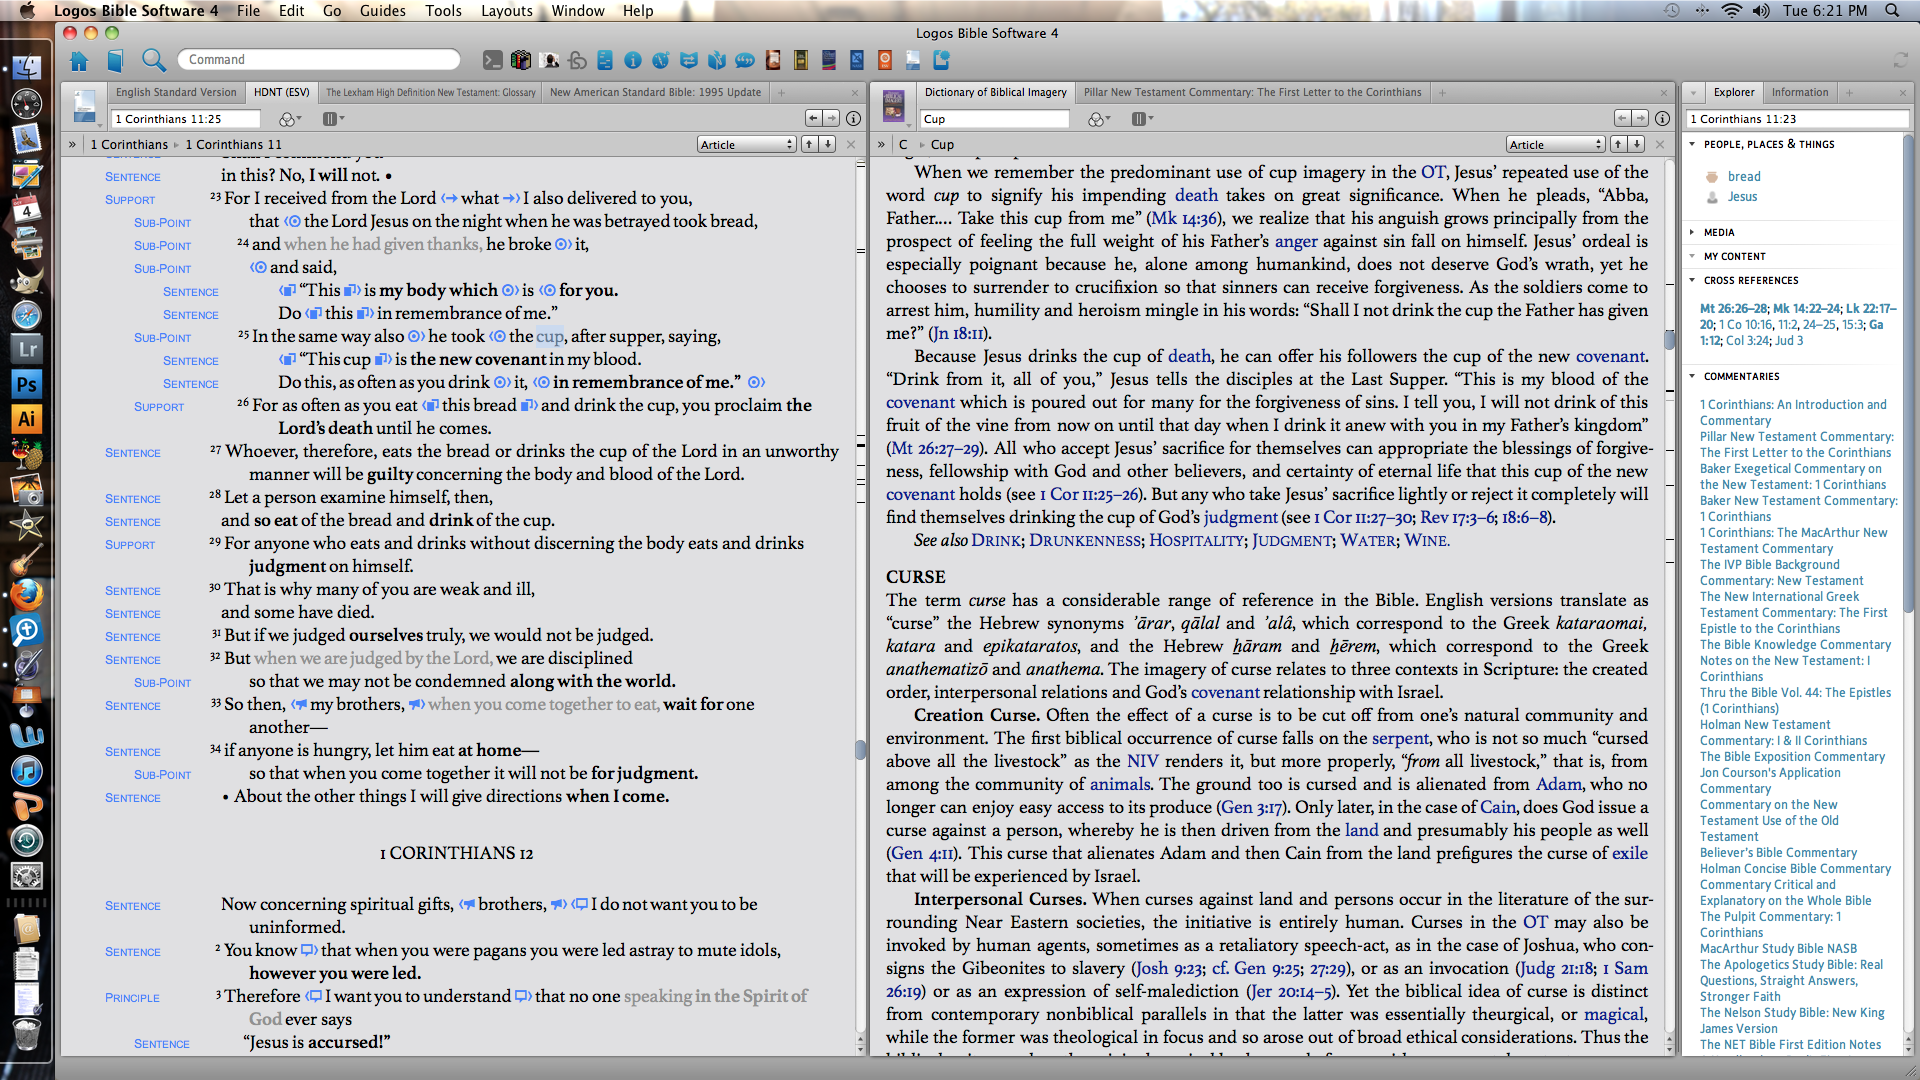This screenshot has width=1920, height=1080.
Task: Open MacArthur Study Bible NASB link
Action: pos(1778,949)
